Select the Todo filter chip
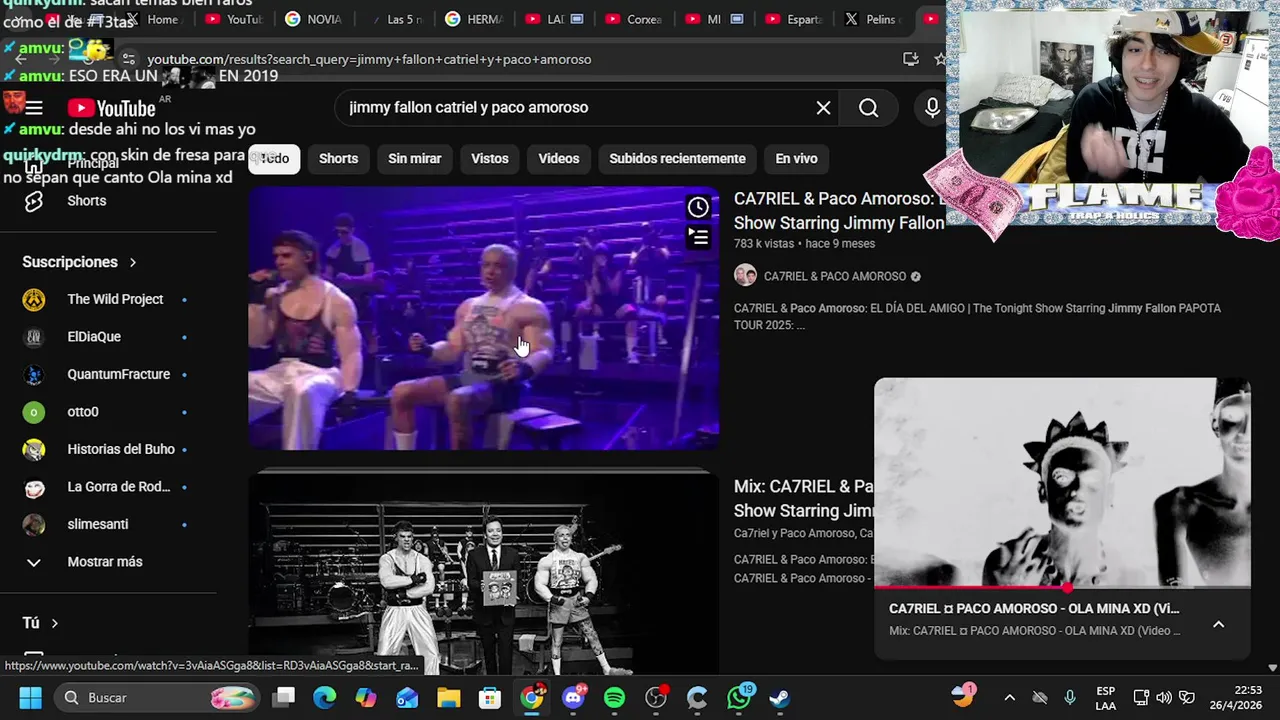 [274, 158]
